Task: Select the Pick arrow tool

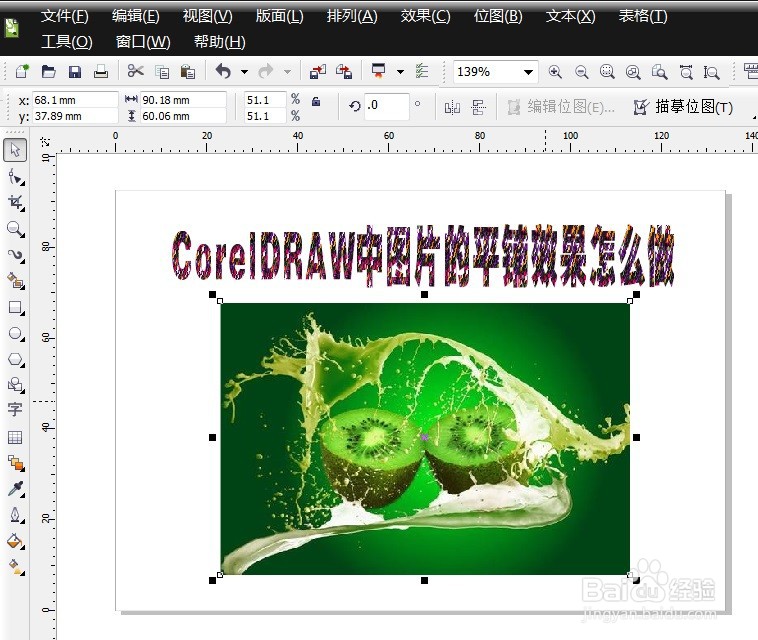Action: (15, 150)
